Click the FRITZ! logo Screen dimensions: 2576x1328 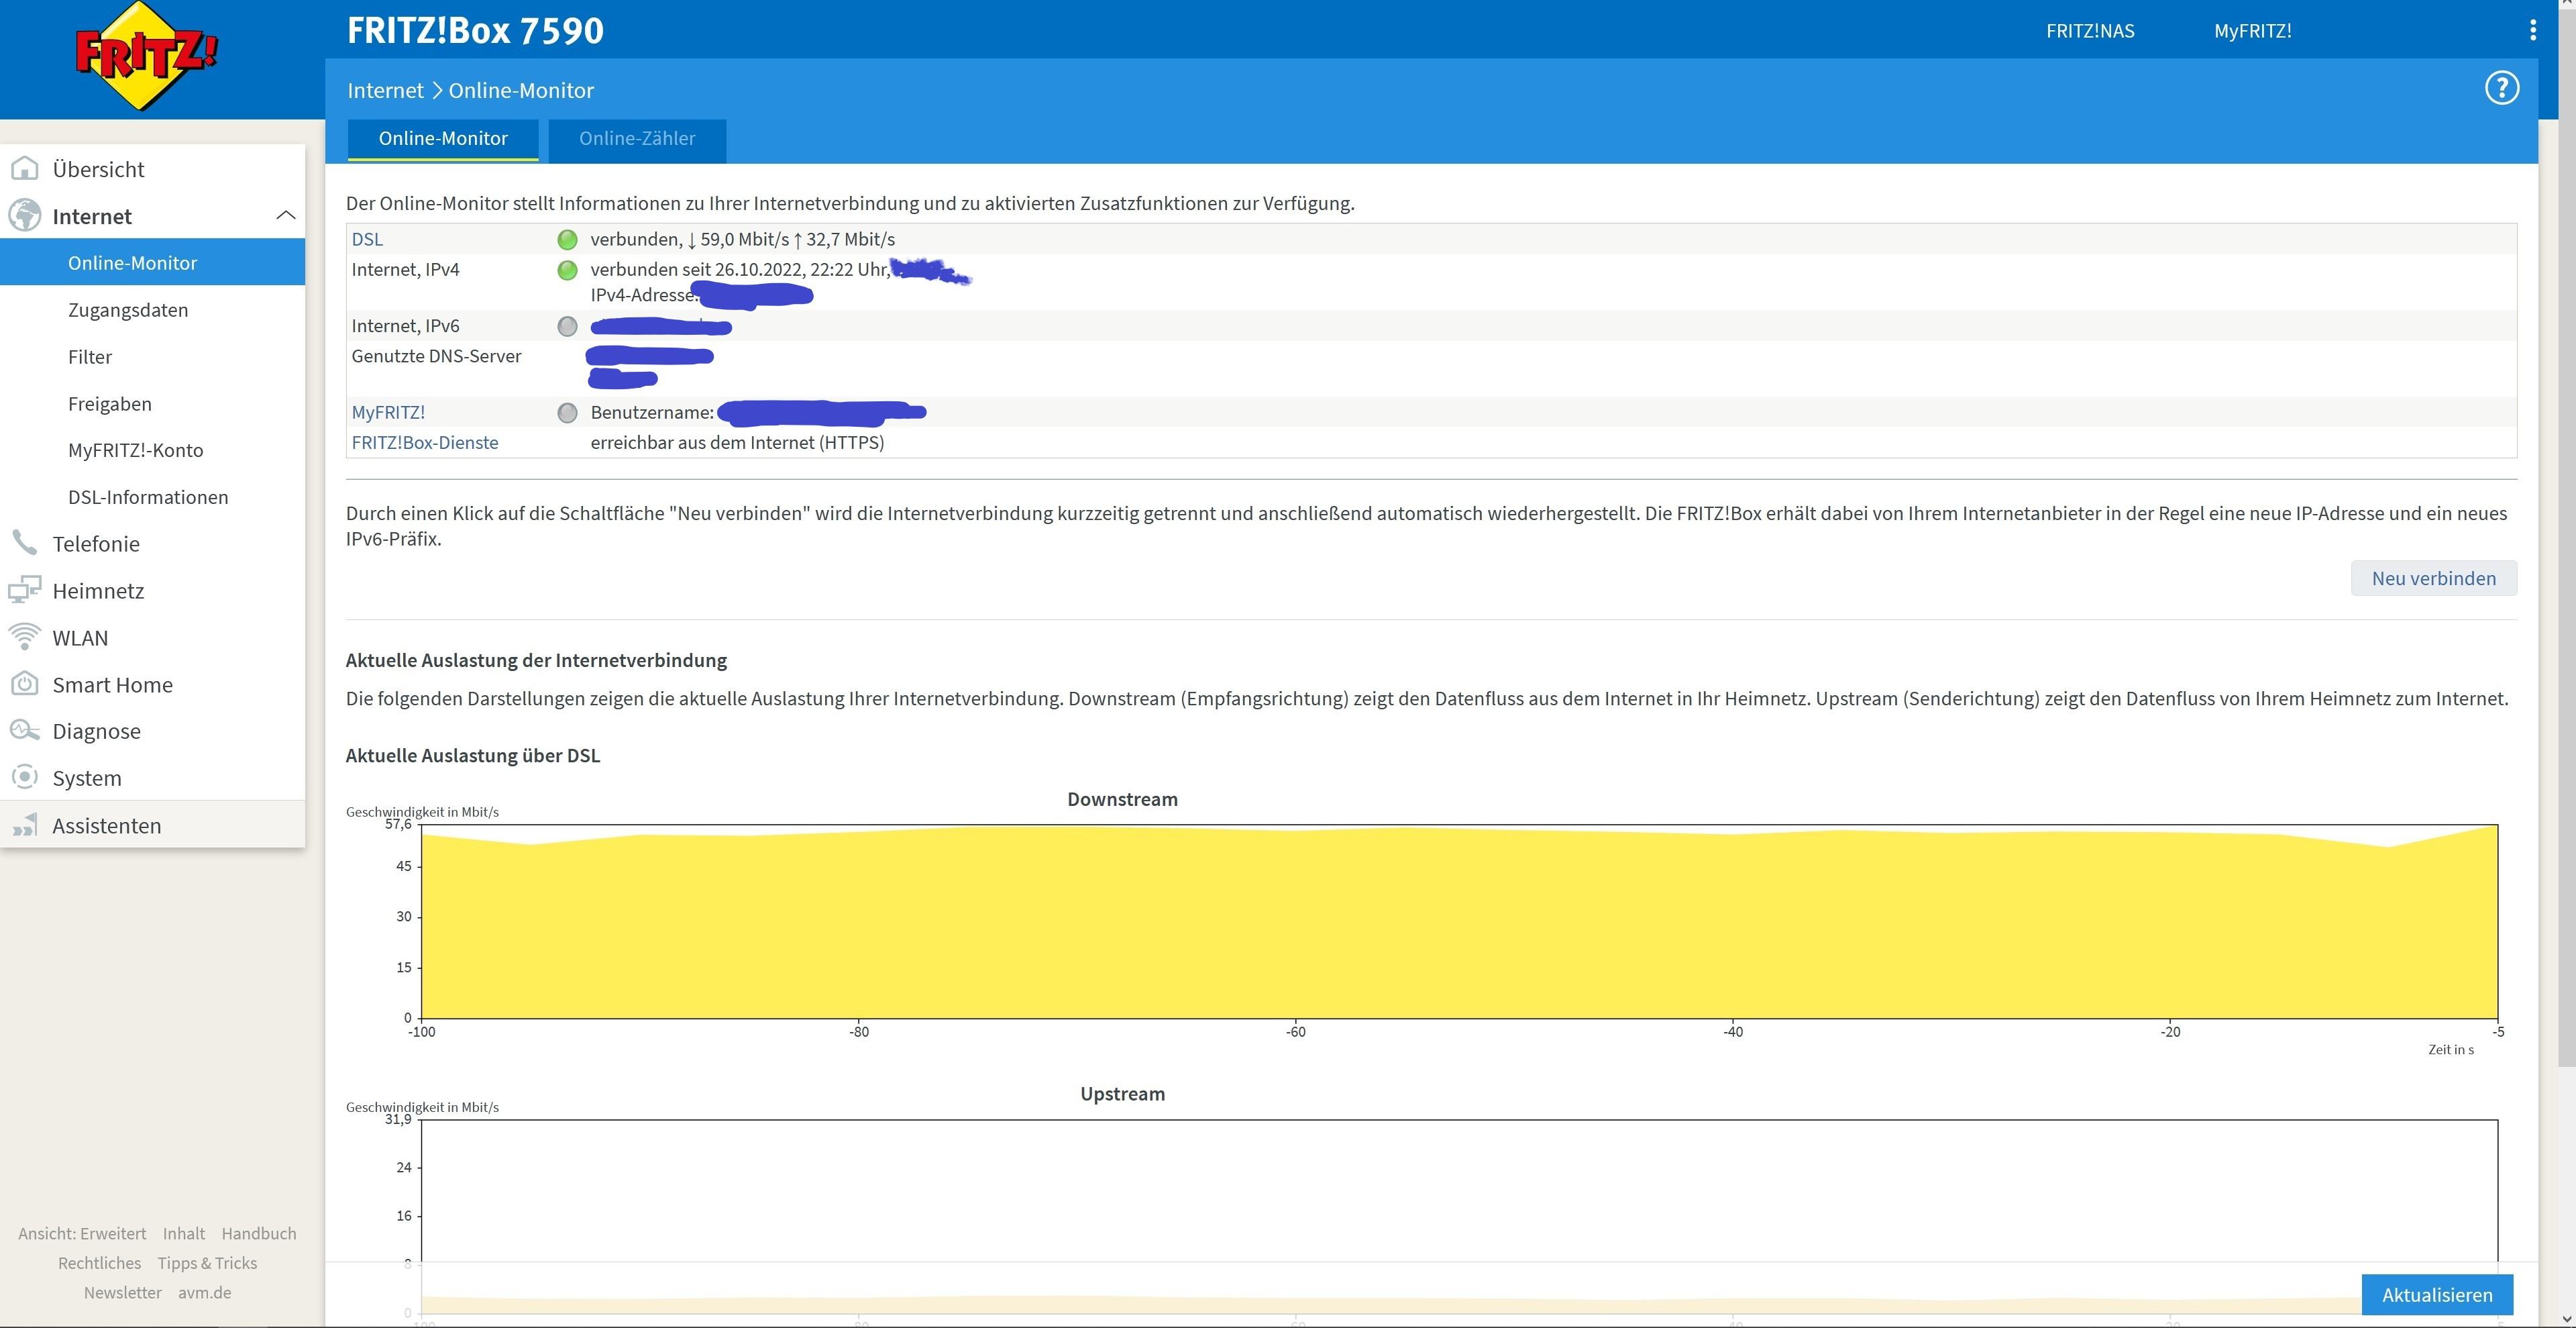pyautogui.click(x=147, y=56)
